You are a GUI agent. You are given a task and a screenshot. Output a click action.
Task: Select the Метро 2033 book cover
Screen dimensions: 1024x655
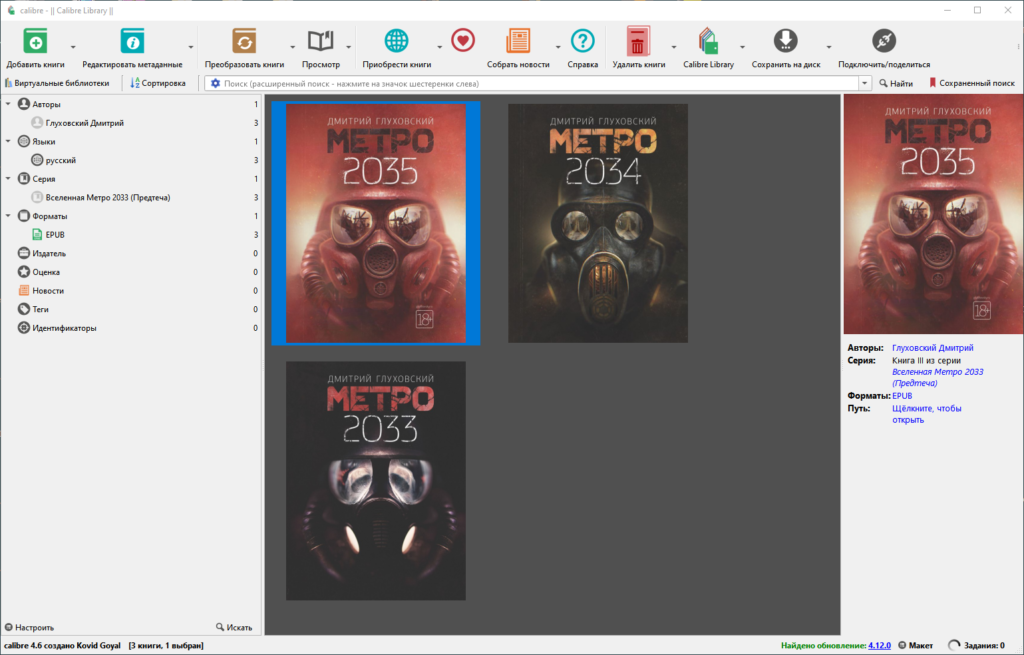[376, 481]
